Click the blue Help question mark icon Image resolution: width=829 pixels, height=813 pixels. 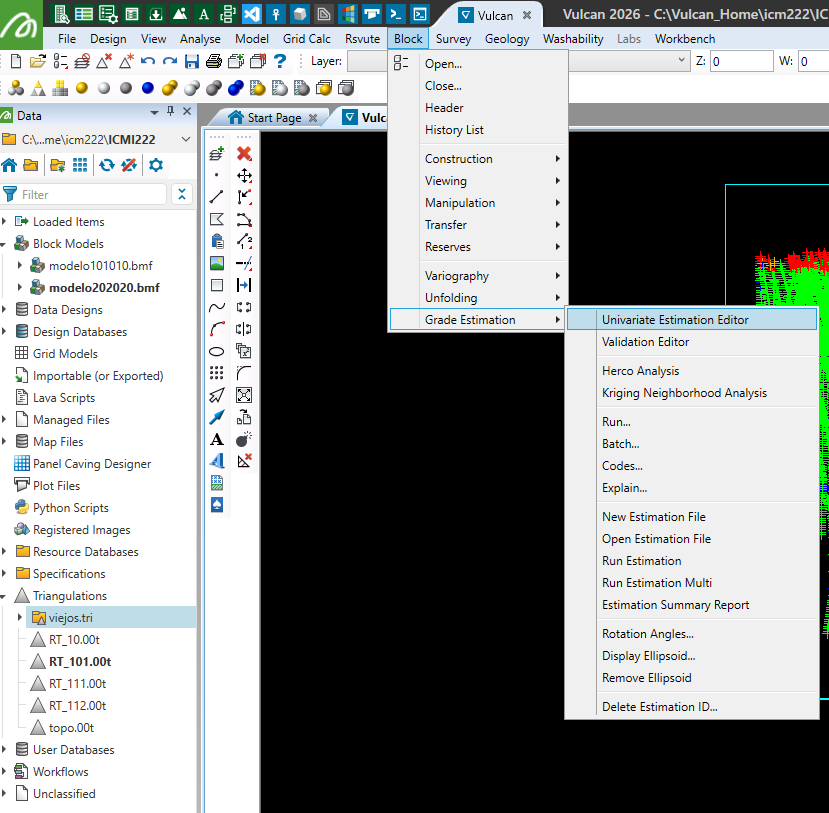pyautogui.click(x=280, y=61)
